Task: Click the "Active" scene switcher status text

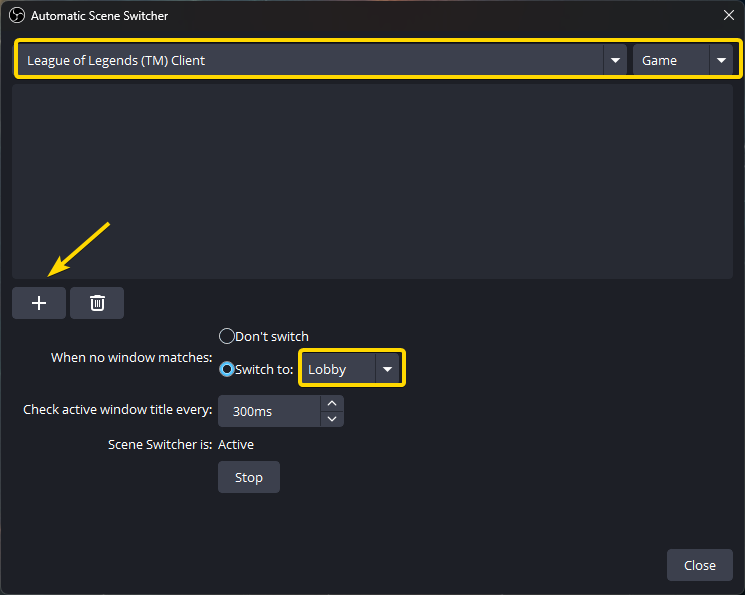Action: point(236,444)
